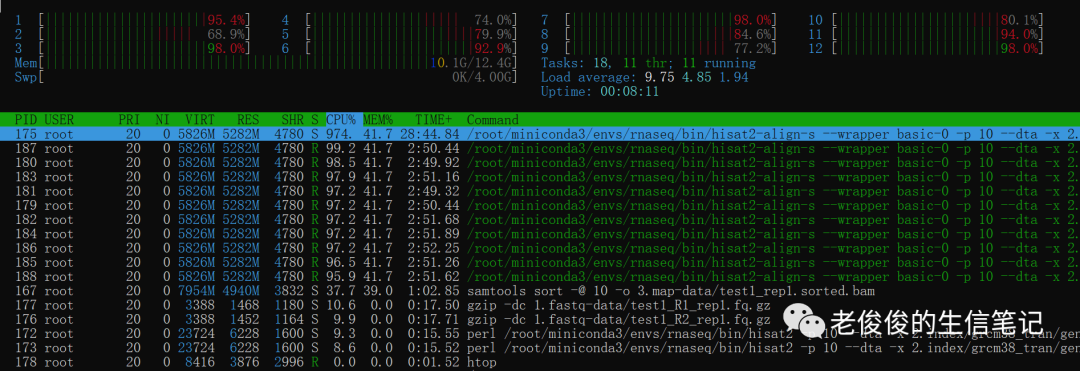Select process row with PID 180
Screen dimensions: 1080x371
[x=540, y=162]
